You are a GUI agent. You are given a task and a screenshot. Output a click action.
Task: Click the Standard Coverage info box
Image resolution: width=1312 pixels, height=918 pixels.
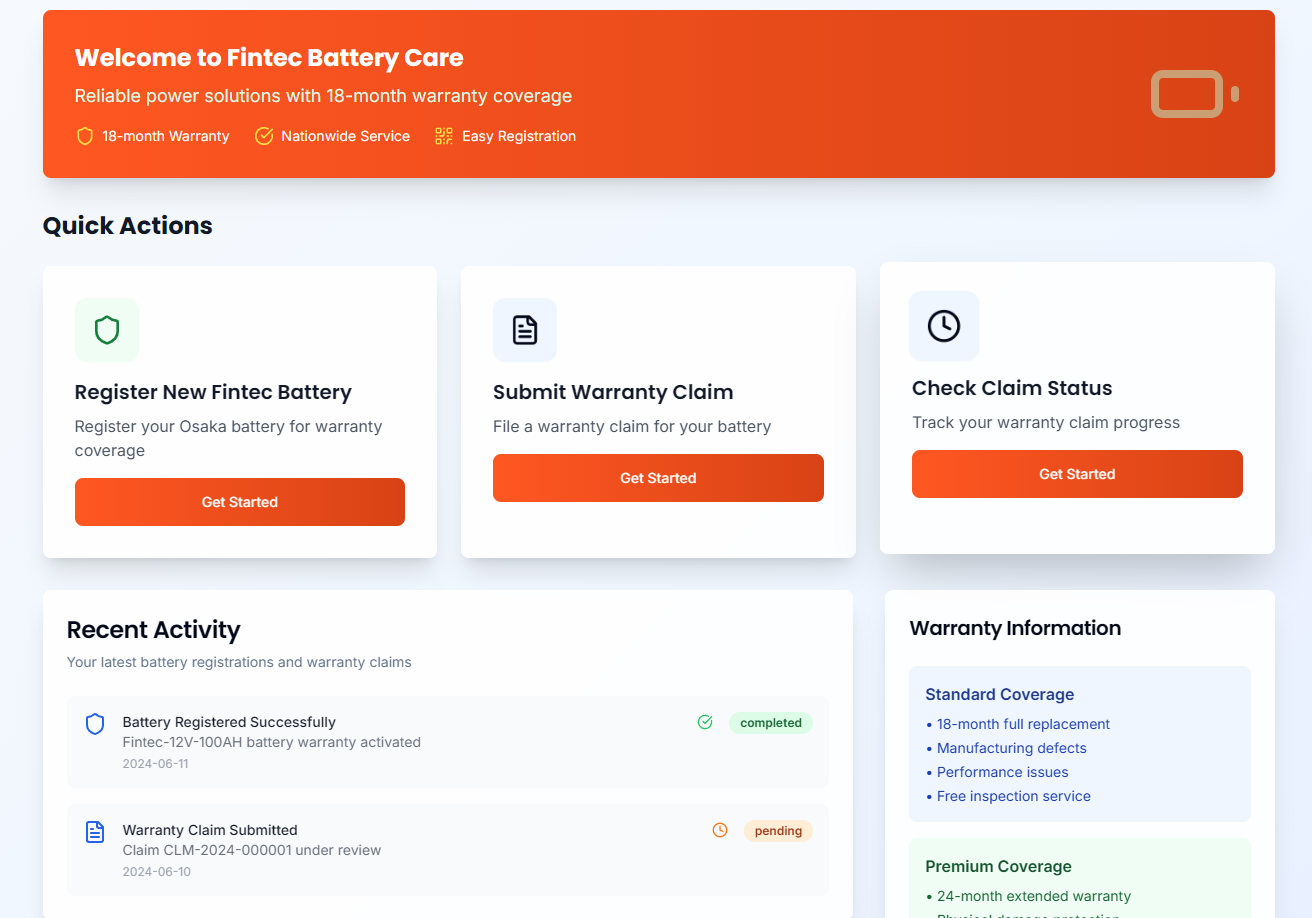coord(1080,744)
